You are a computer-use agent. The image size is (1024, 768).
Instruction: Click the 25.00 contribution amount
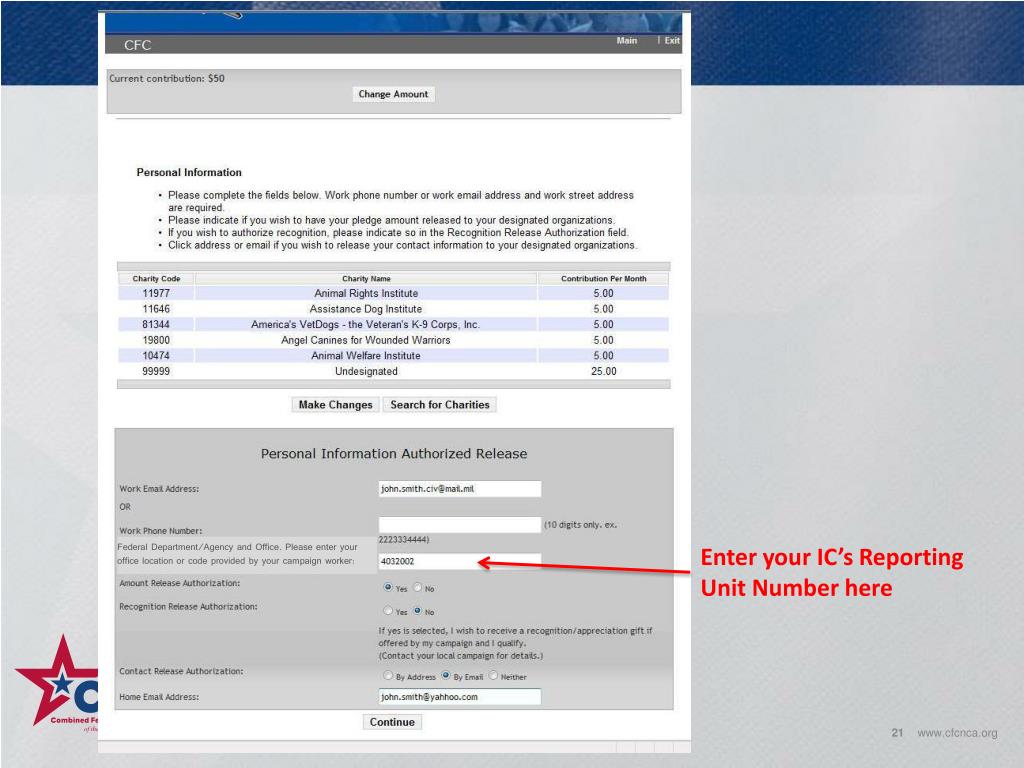pos(603,371)
